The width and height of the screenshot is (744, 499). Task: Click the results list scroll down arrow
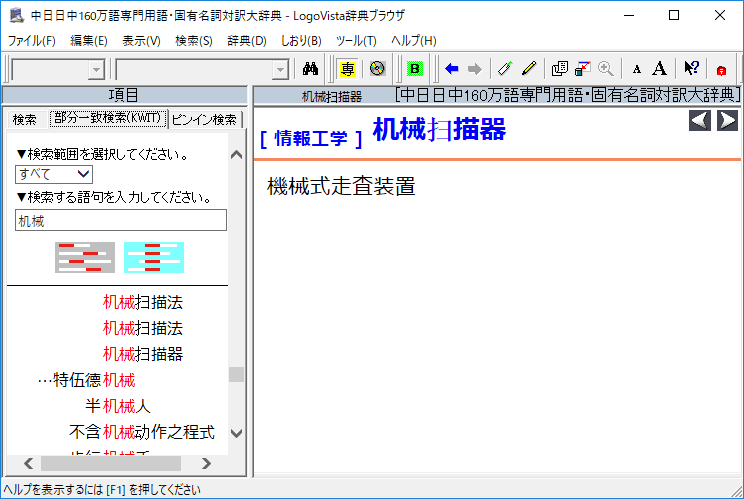click(x=236, y=433)
